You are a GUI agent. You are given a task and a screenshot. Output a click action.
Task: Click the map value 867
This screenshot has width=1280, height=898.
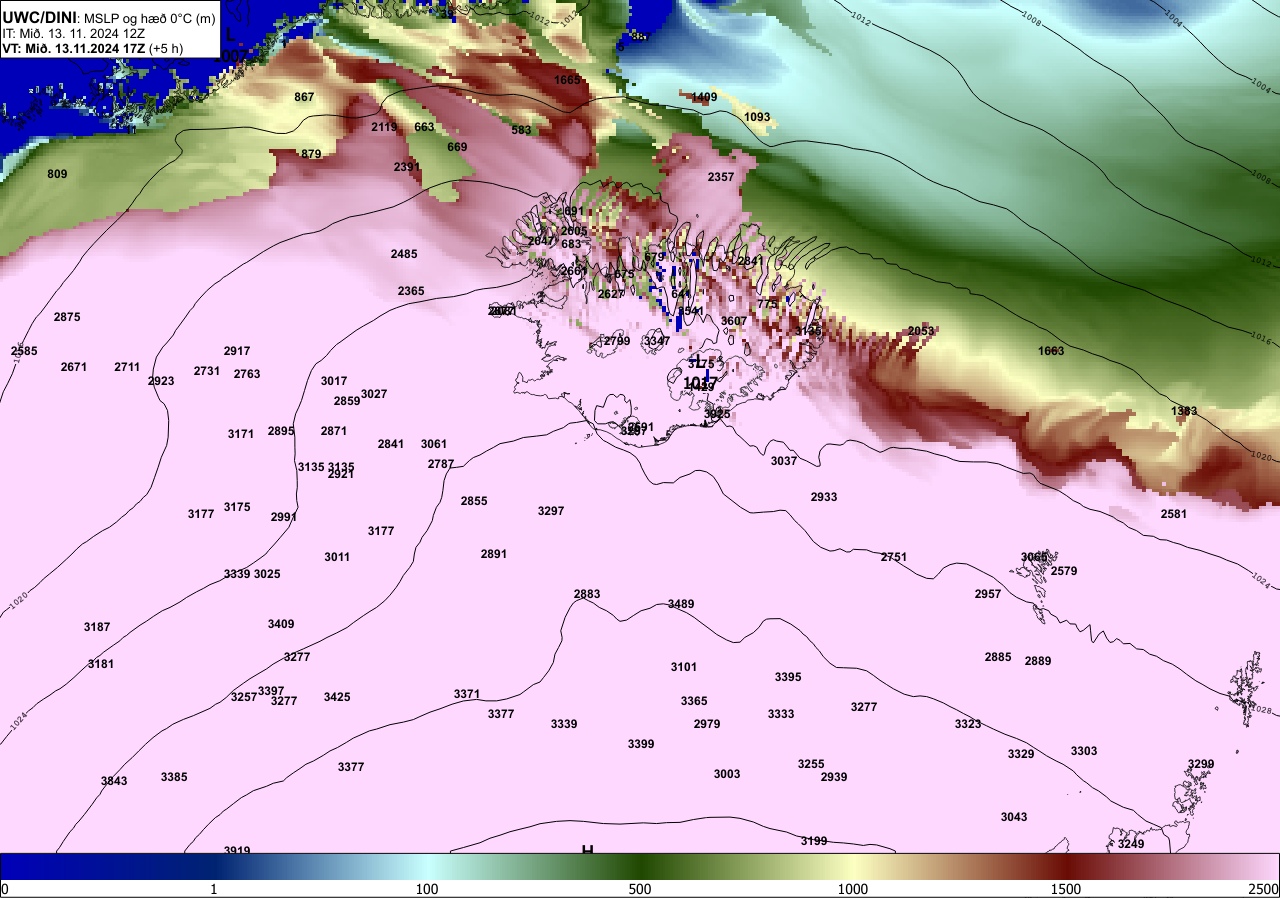pyautogui.click(x=304, y=97)
